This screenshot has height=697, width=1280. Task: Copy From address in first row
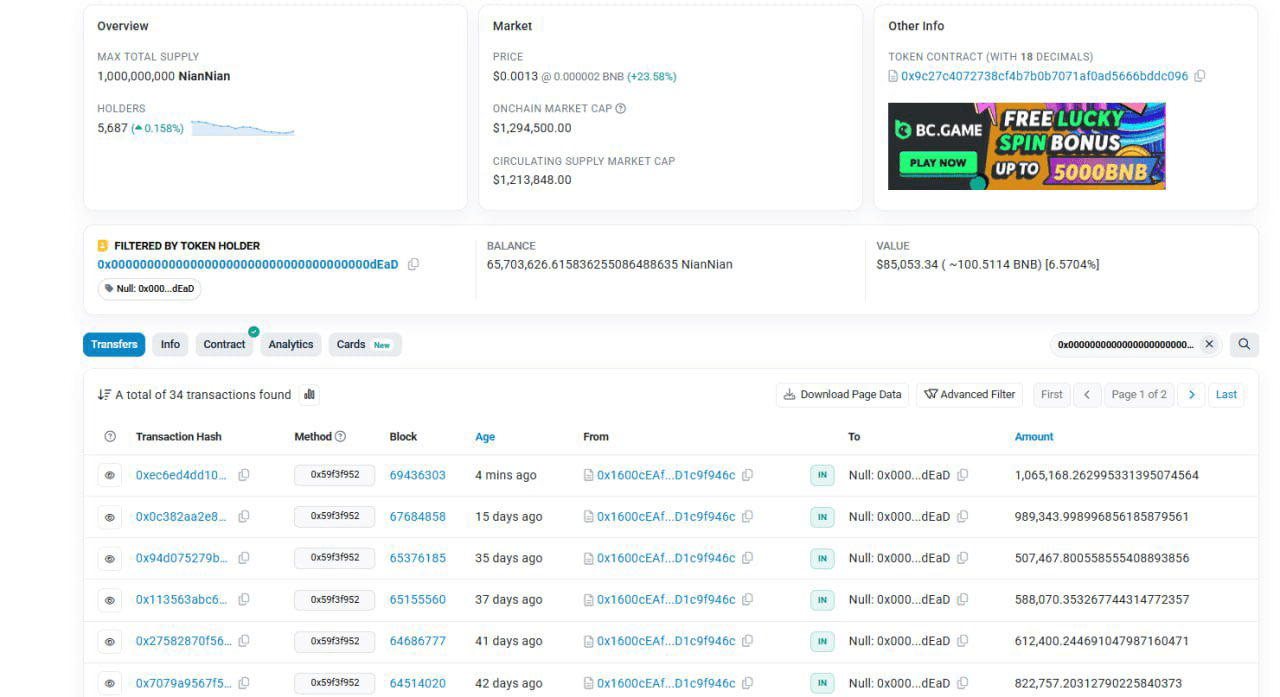point(748,475)
